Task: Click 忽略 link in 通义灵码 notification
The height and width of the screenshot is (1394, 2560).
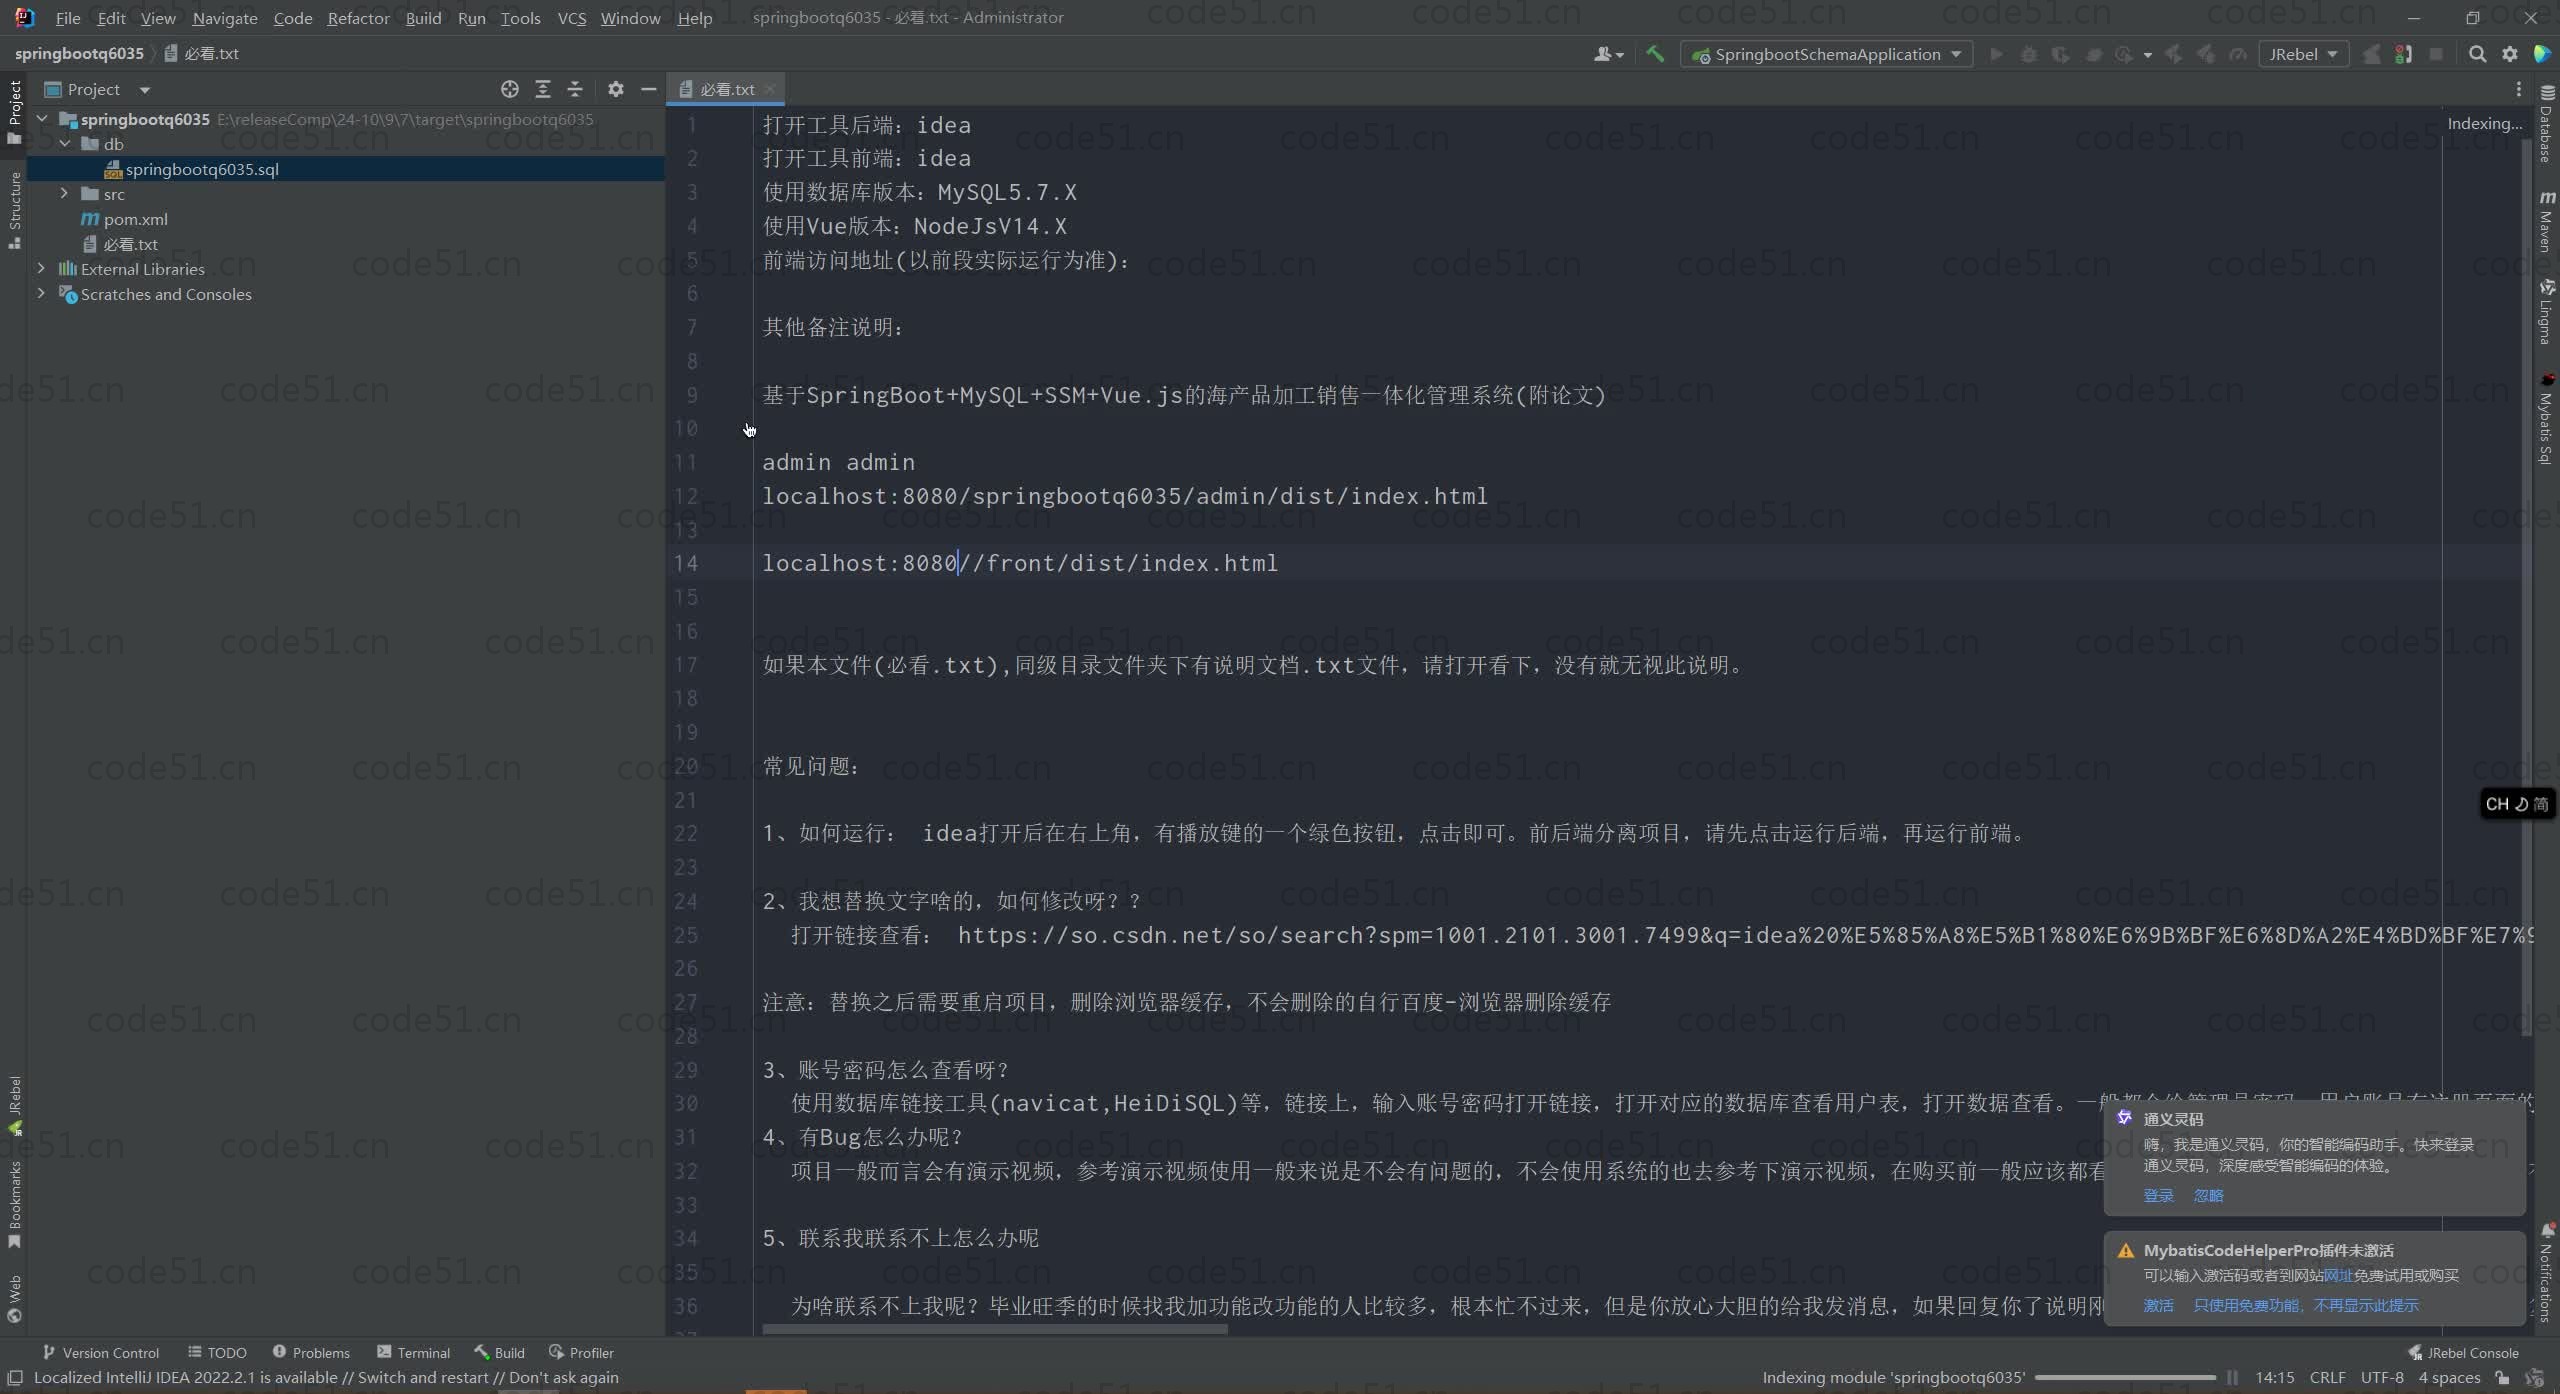Action: [x=2208, y=1195]
